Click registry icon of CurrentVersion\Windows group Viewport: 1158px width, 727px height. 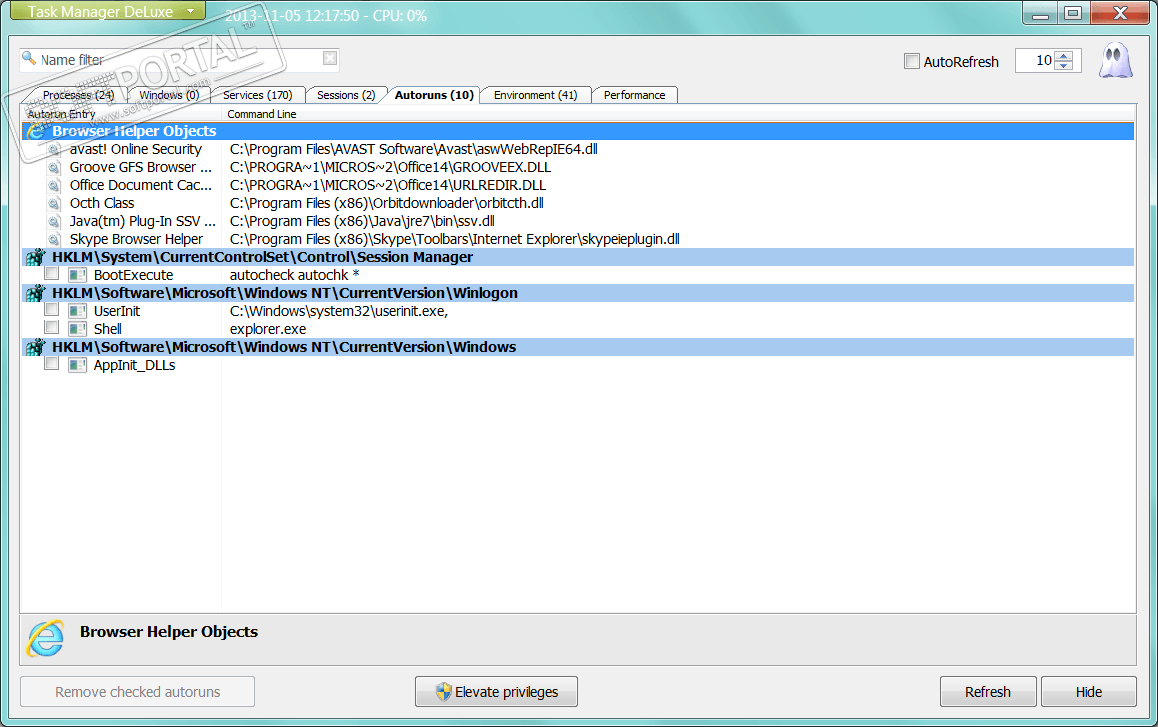[35, 347]
